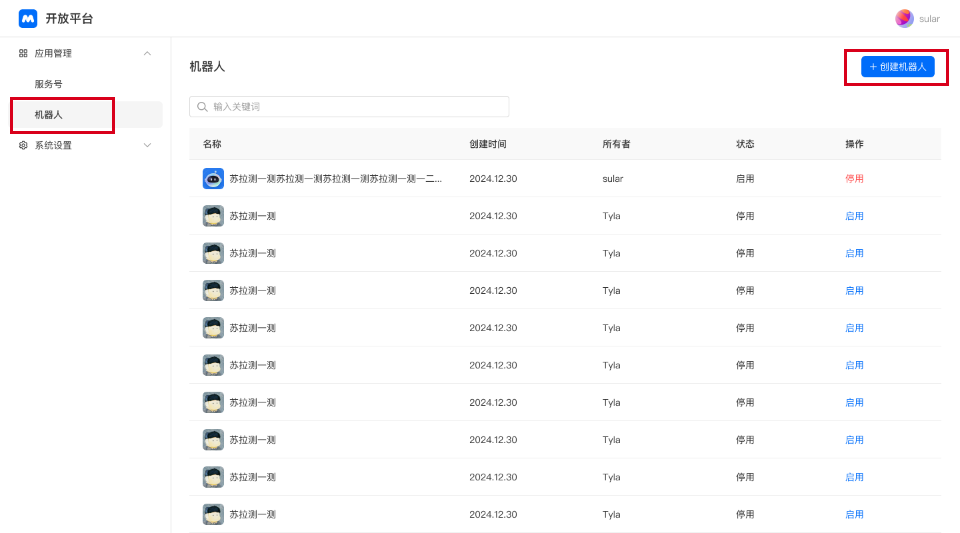Screen dimensions: 960x533
Task: Open the sular user avatar
Action: point(904,18)
